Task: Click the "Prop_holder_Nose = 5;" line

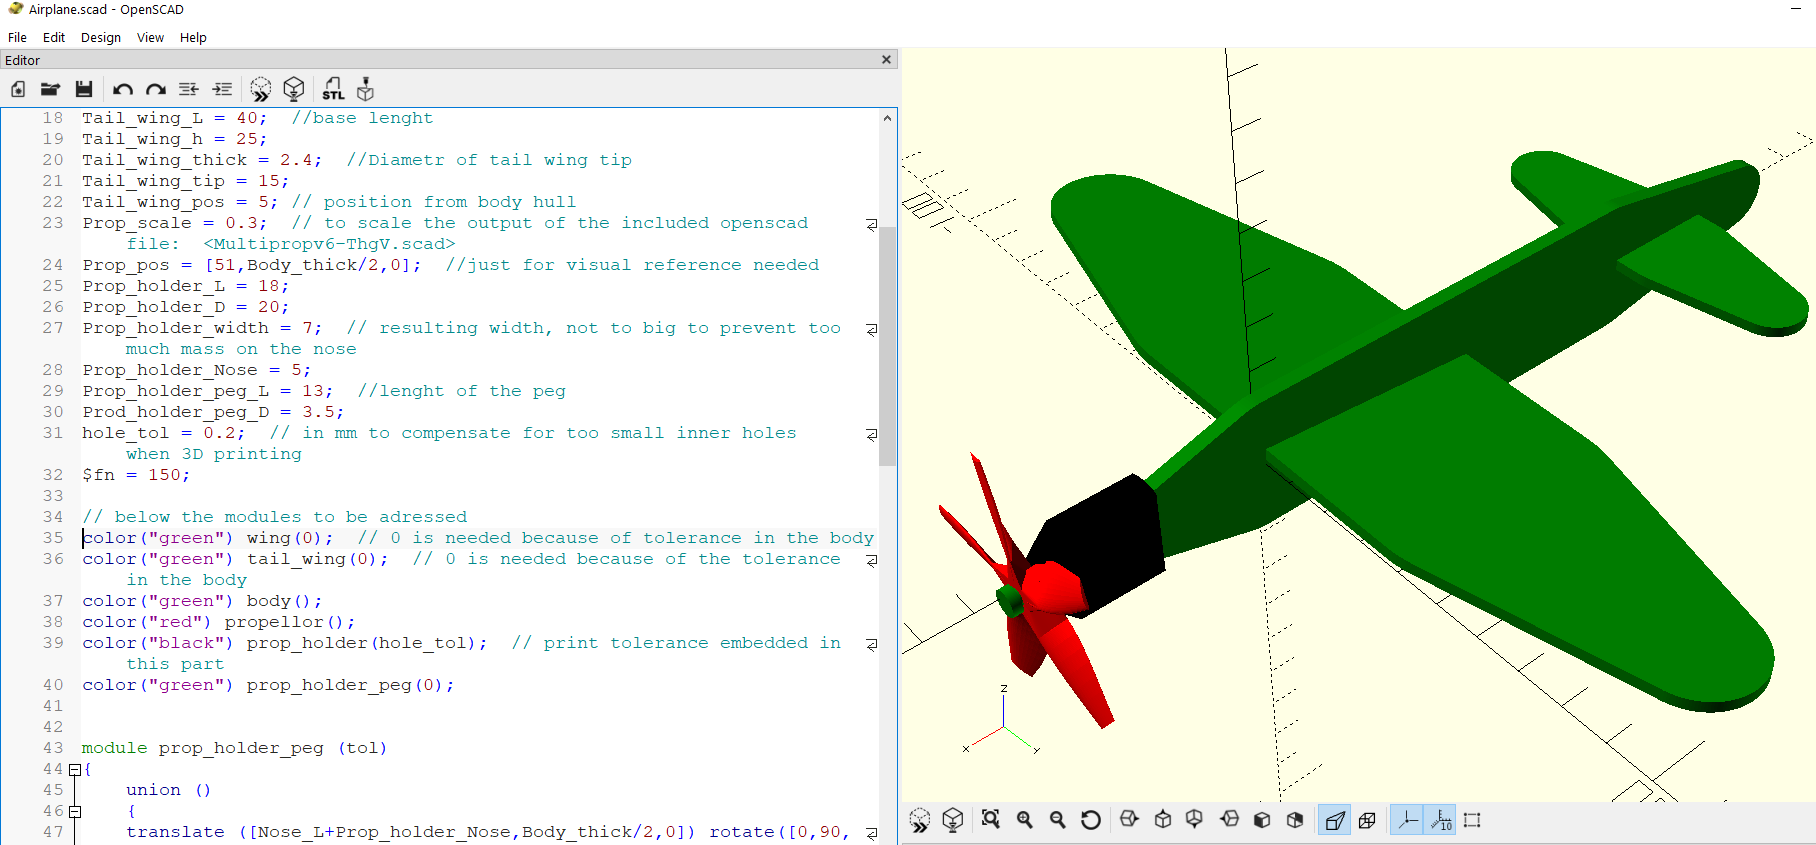Action: (x=196, y=370)
